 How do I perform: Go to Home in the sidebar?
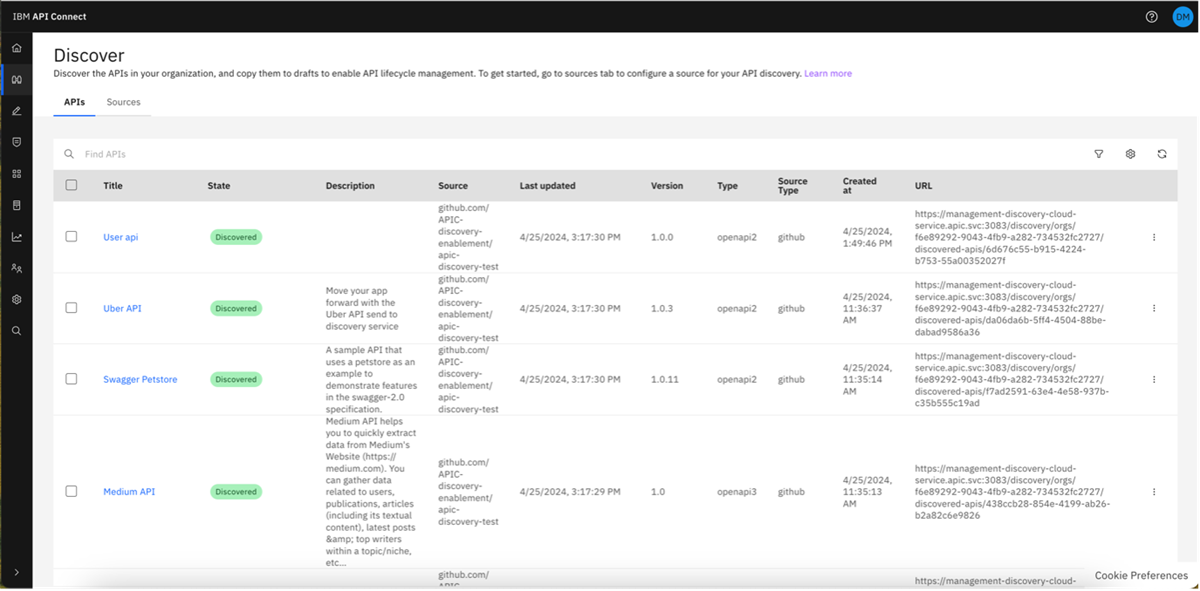[16, 48]
